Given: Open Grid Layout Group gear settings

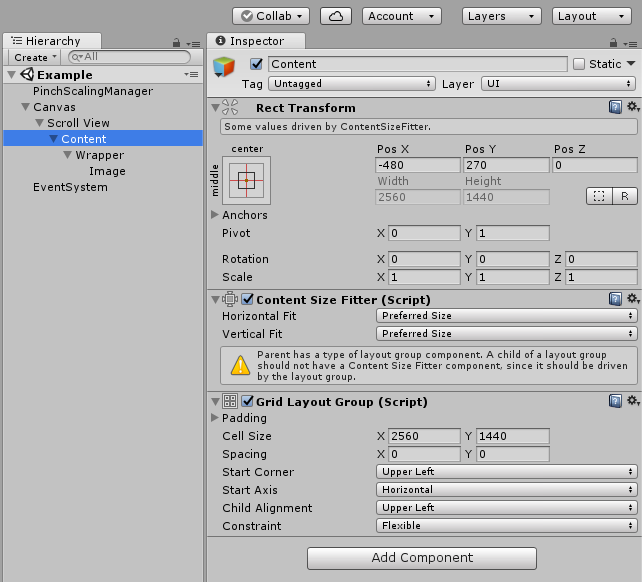Looking at the screenshot, I should pyautogui.click(x=633, y=401).
